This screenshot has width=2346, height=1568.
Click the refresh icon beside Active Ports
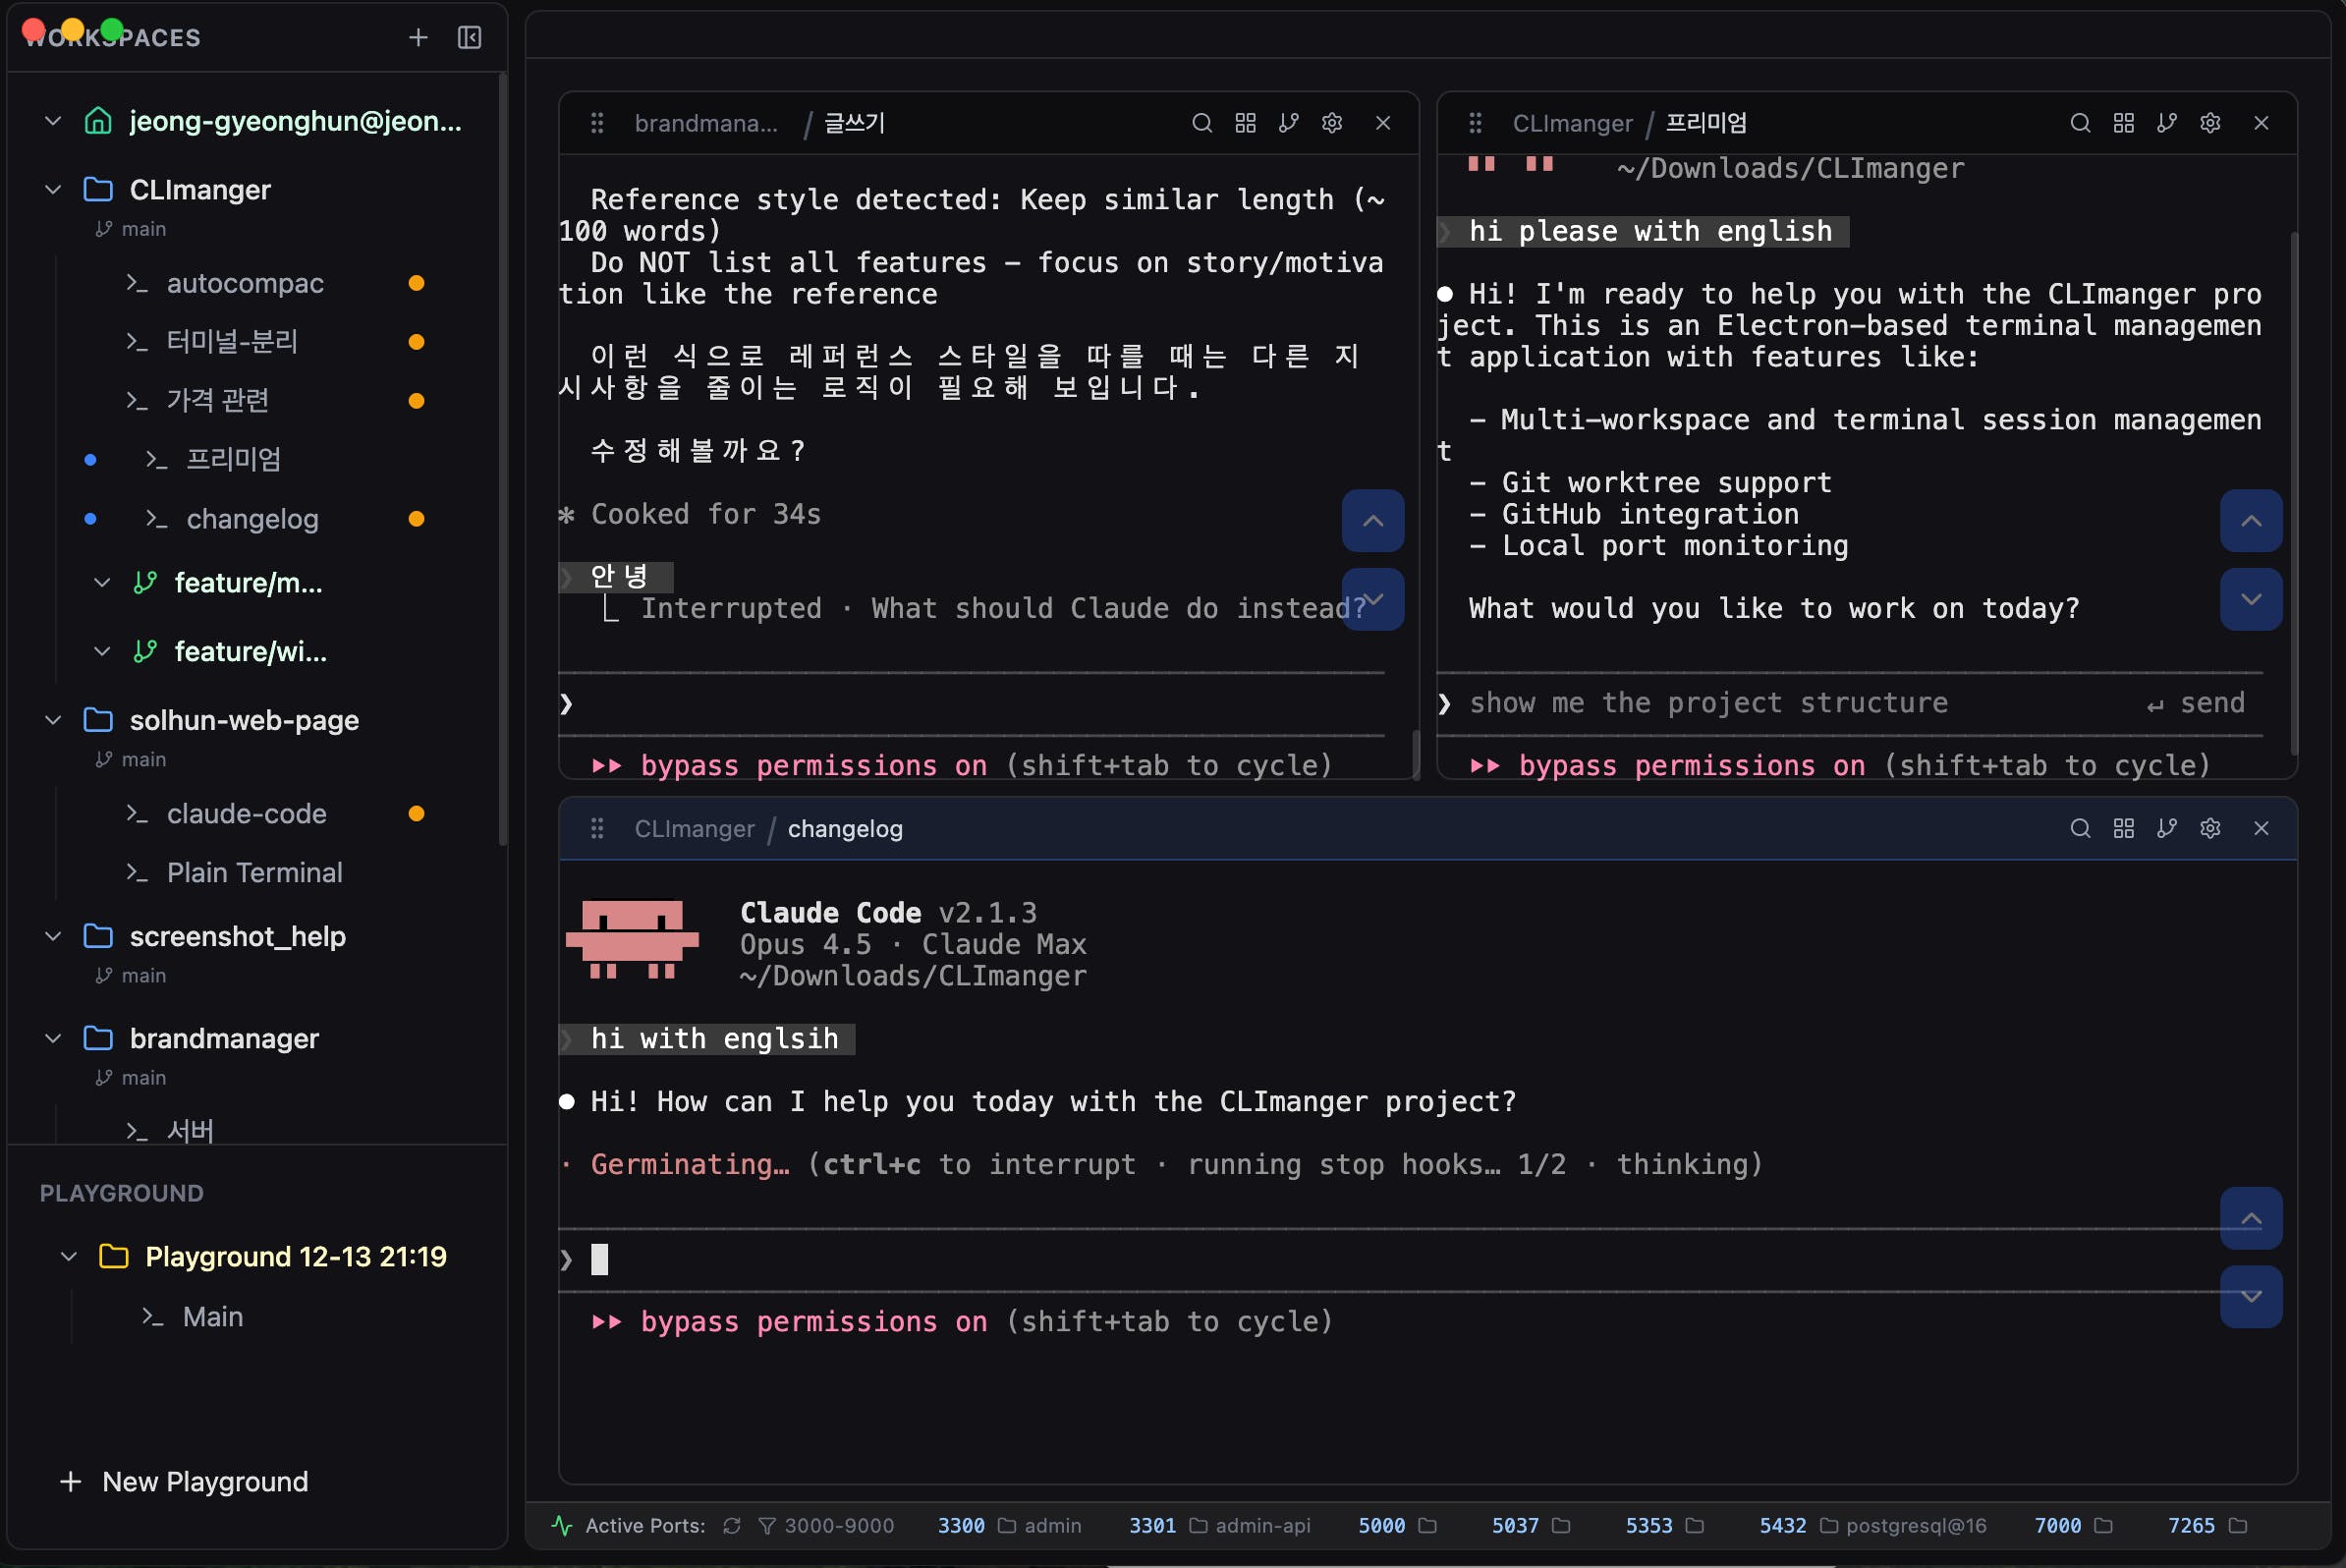[x=732, y=1526]
